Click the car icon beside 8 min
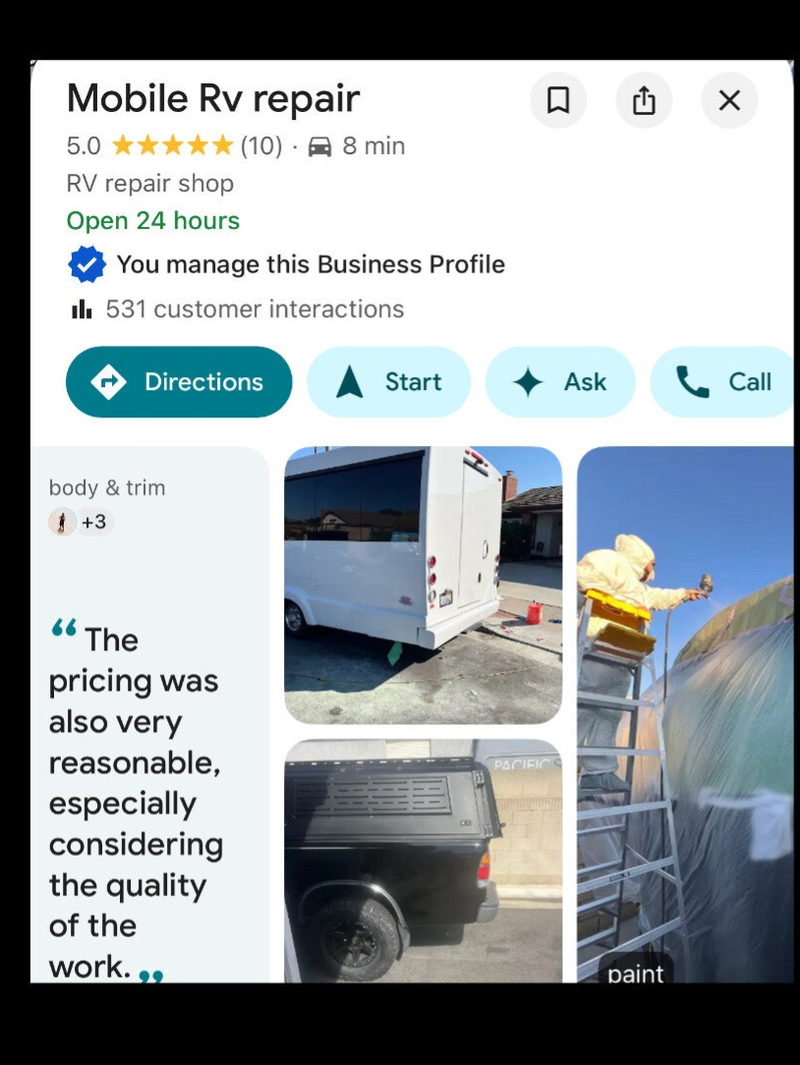Image resolution: width=800 pixels, height=1065 pixels. click(320, 146)
